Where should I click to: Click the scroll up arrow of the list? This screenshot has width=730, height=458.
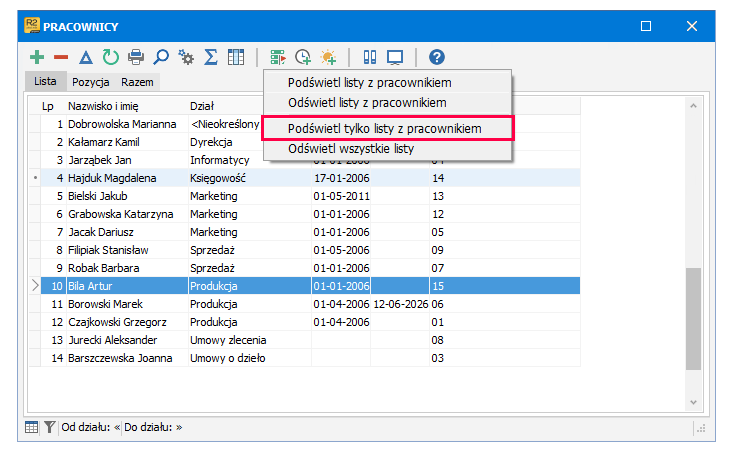click(693, 106)
